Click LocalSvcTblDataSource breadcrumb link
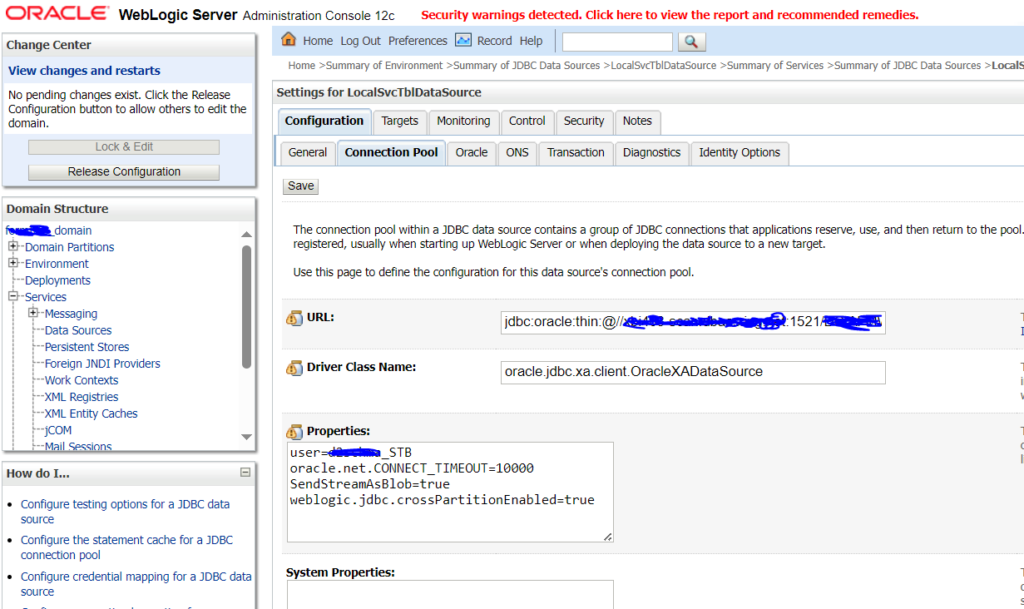Image resolution: width=1024 pixels, height=609 pixels. (x=664, y=65)
